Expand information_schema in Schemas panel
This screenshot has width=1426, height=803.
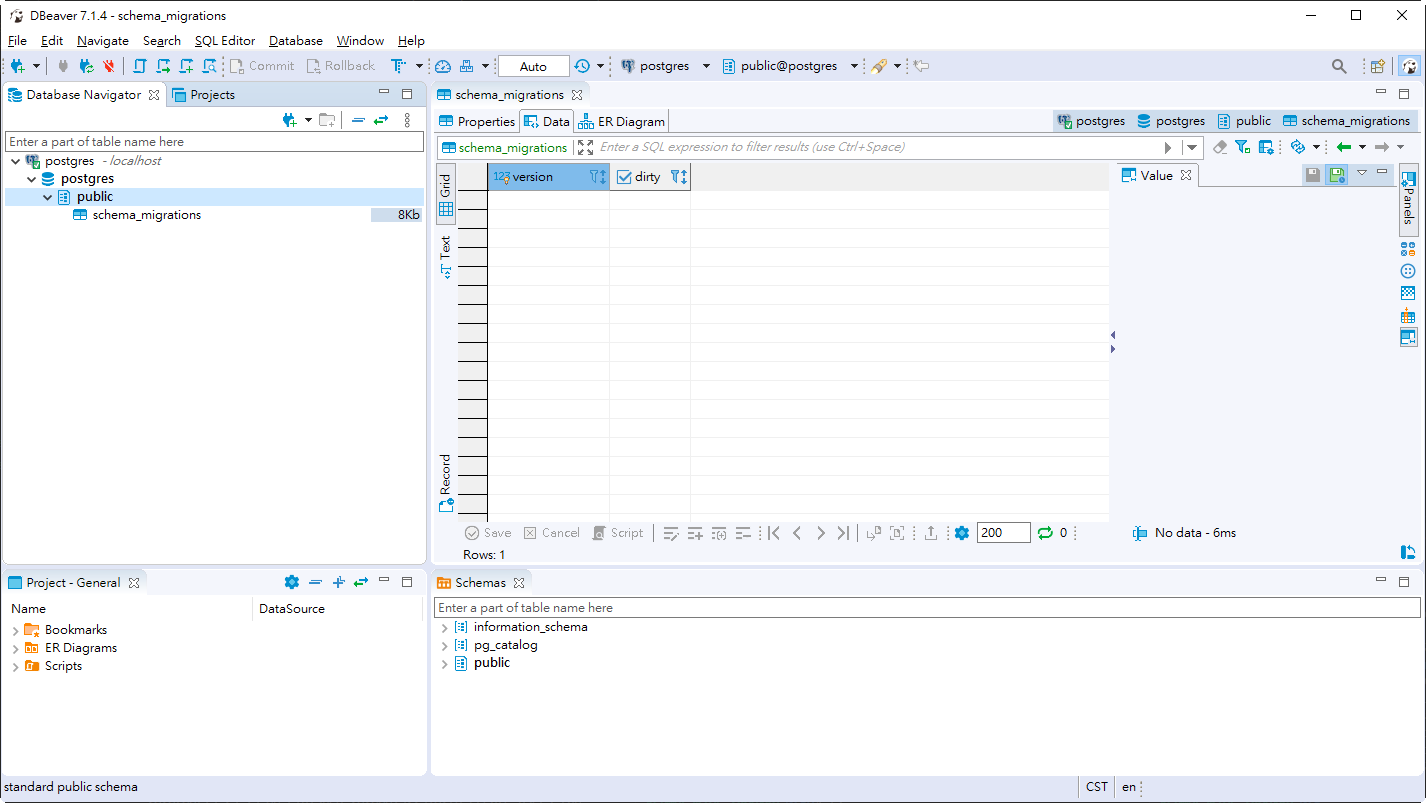(444, 628)
